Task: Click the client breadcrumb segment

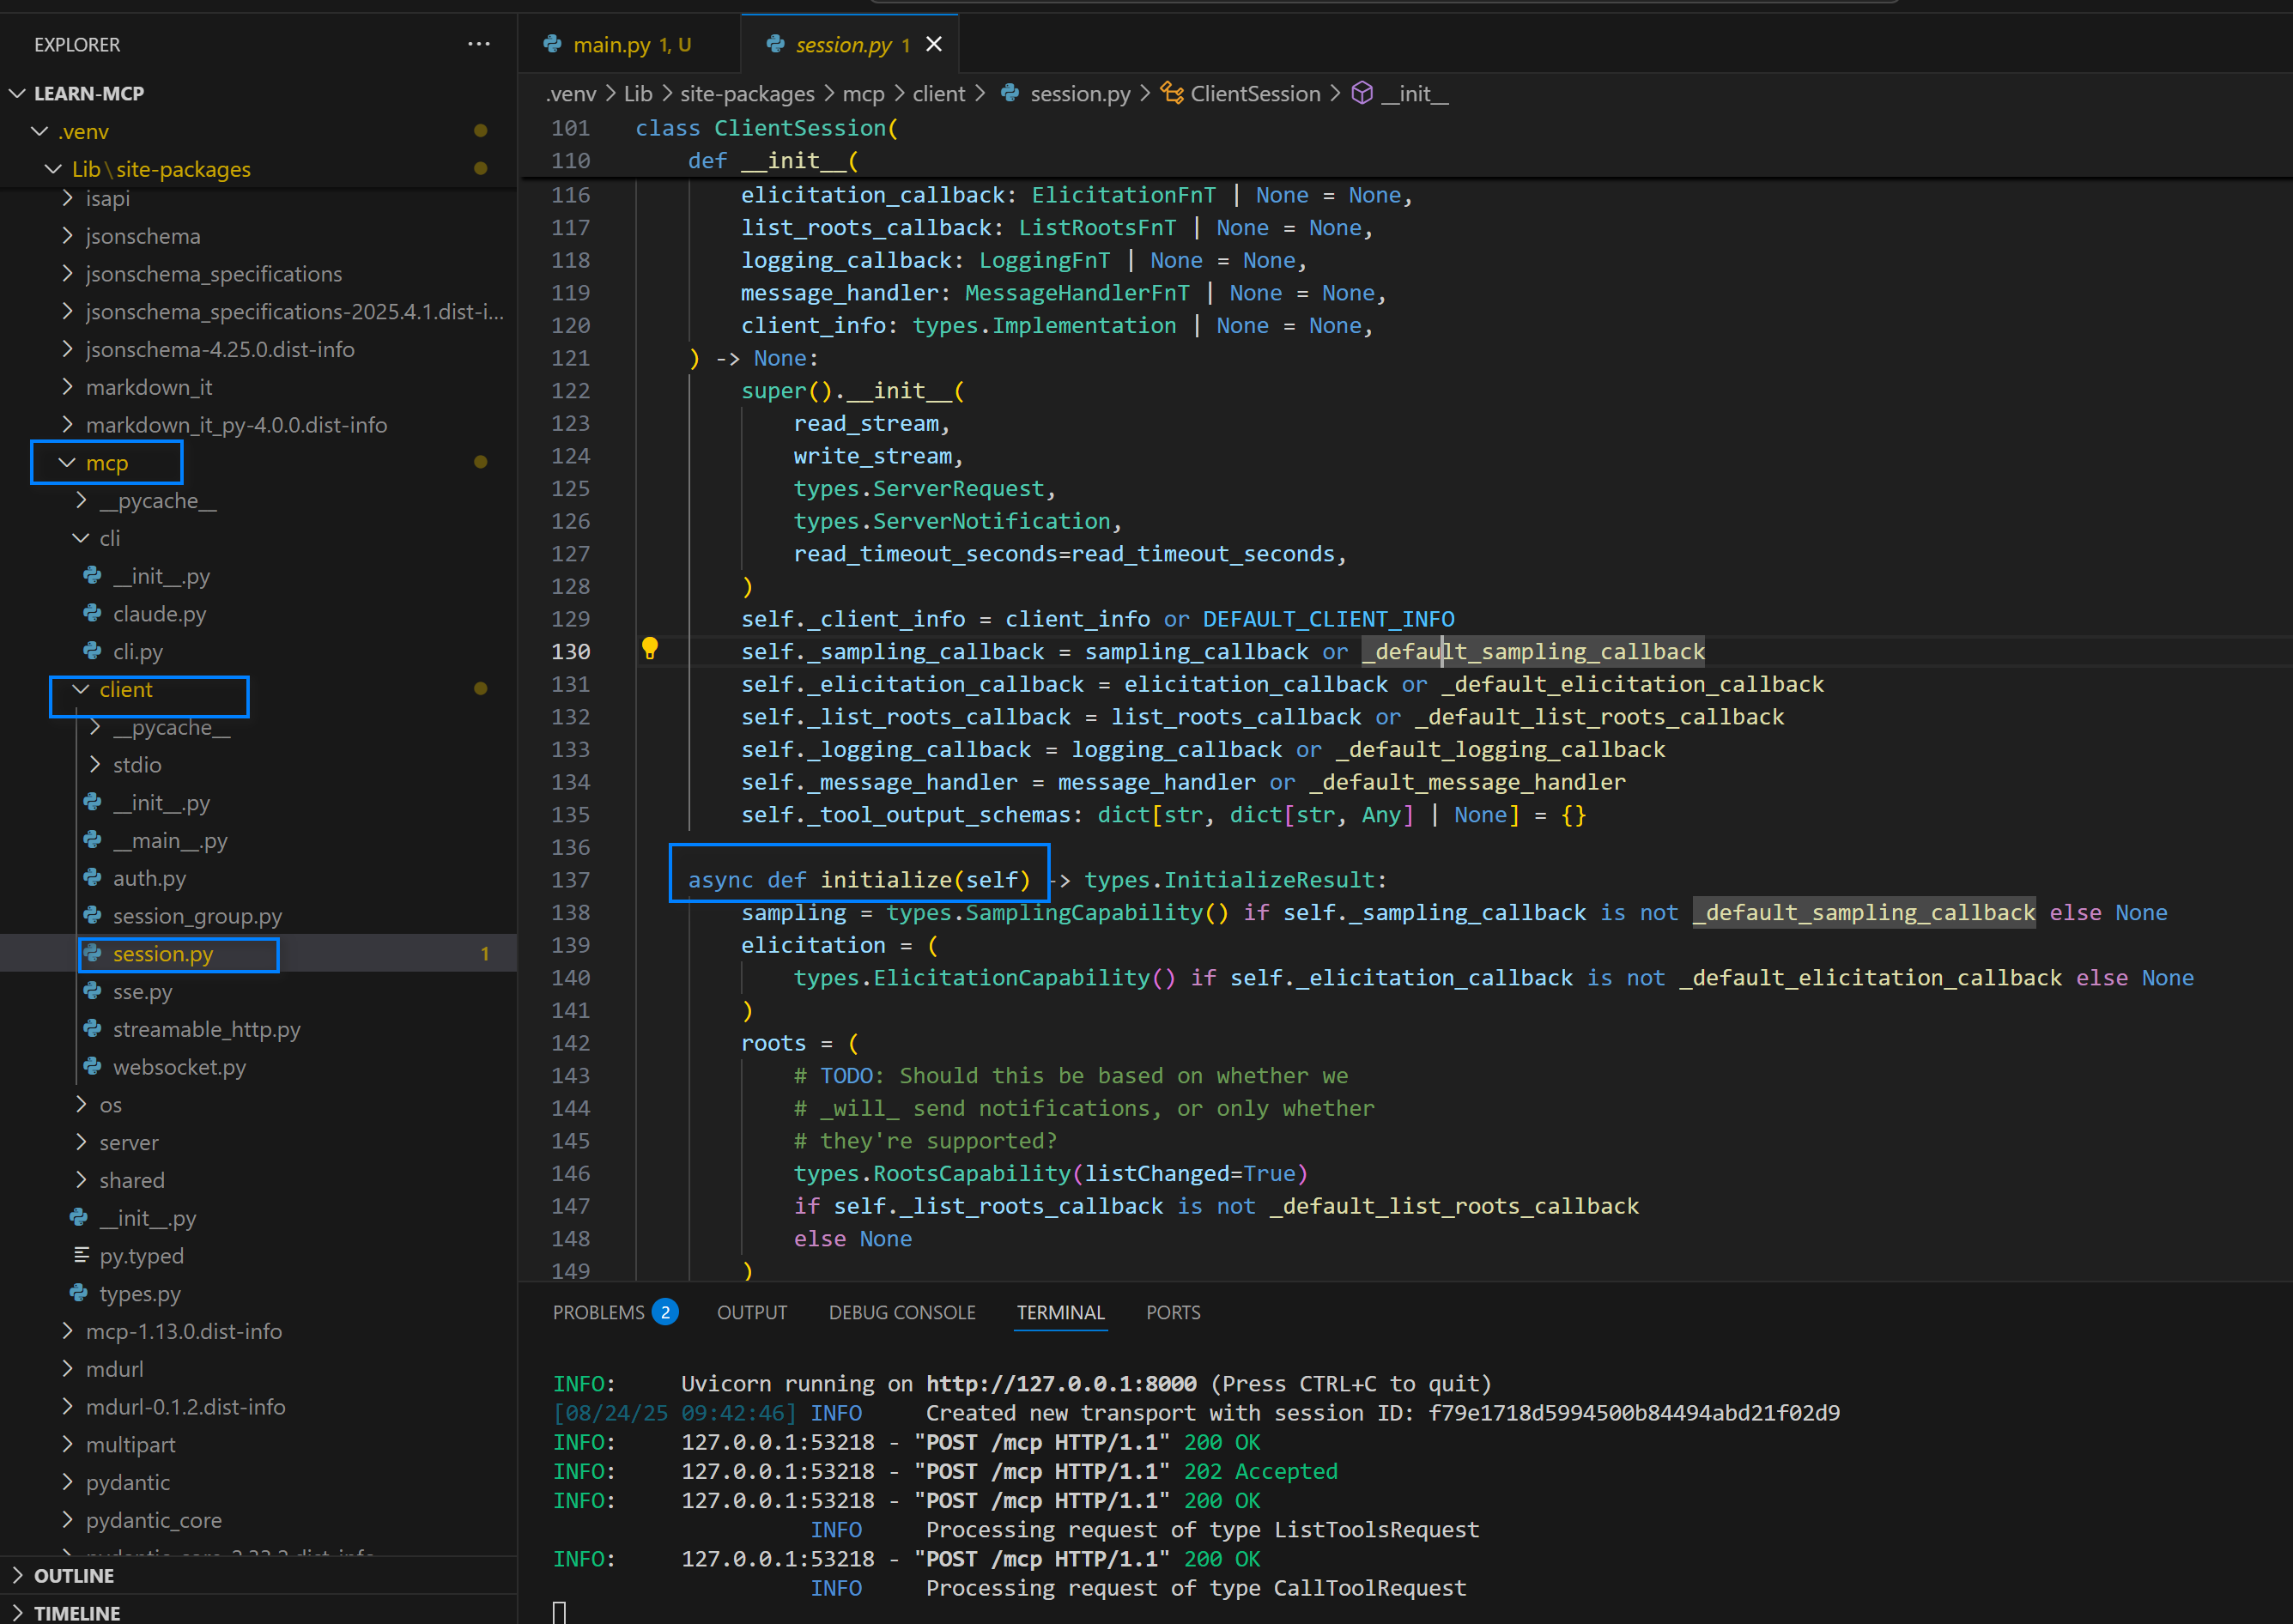Action: click(938, 93)
